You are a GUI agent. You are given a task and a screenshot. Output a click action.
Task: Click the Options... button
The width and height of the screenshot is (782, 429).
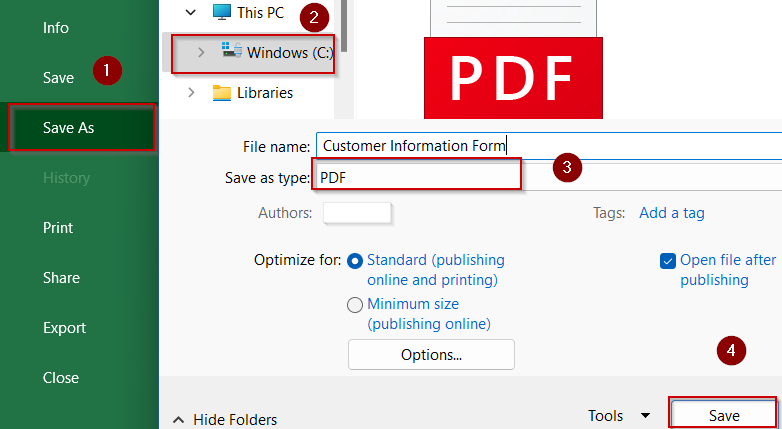click(x=431, y=355)
